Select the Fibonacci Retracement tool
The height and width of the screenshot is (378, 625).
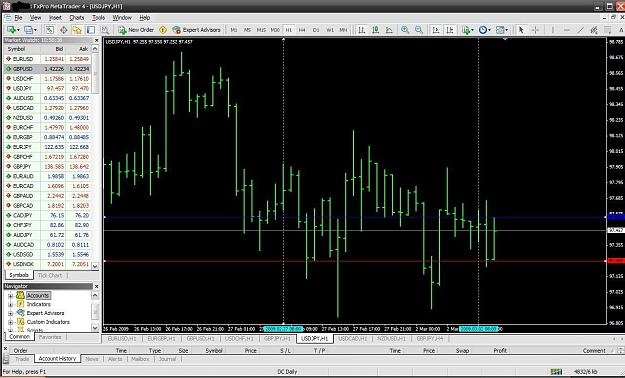pos(607,30)
